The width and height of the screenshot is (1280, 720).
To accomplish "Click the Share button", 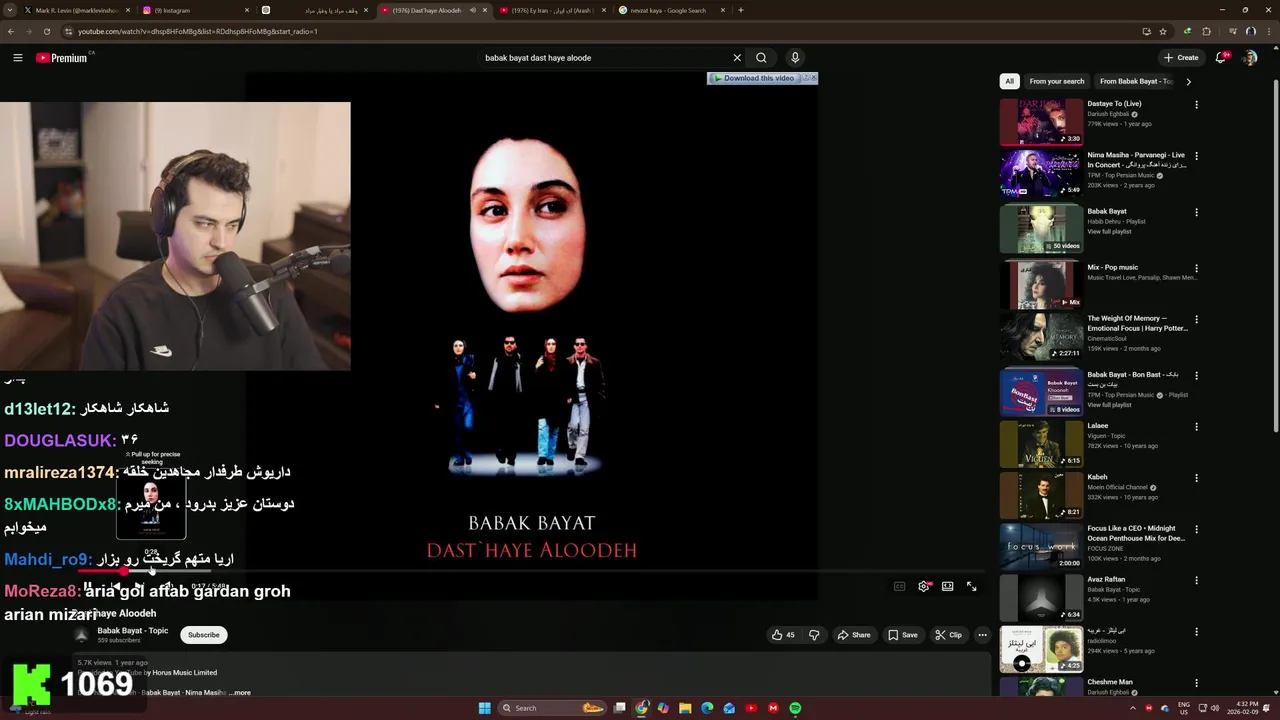I will tap(854, 635).
